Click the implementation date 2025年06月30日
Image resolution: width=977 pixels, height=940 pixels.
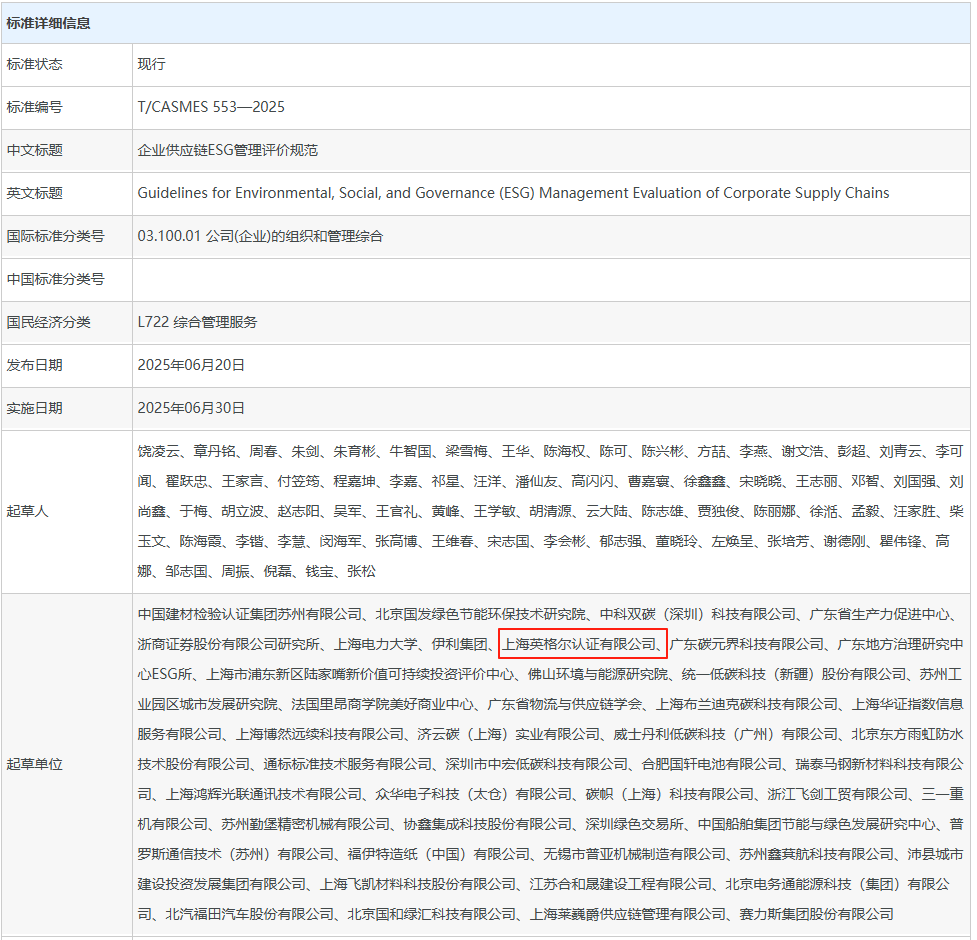(191, 408)
